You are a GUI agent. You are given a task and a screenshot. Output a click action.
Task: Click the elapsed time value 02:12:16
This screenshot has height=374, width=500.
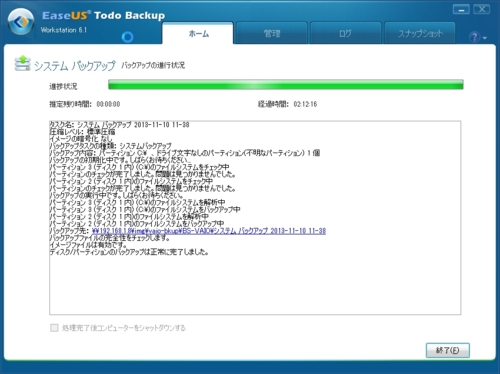[x=305, y=104]
